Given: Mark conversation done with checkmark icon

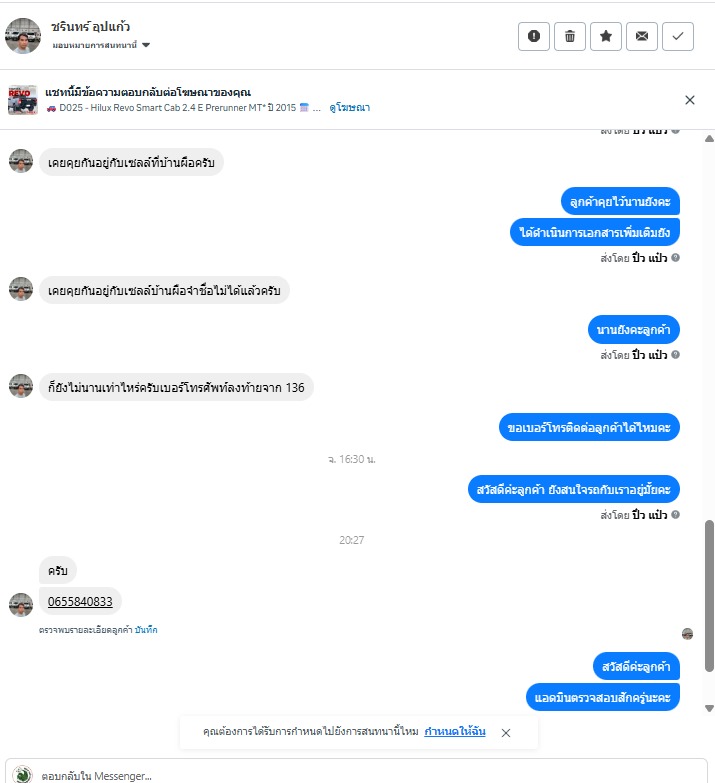Looking at the screenshot, I should point(678,36).
